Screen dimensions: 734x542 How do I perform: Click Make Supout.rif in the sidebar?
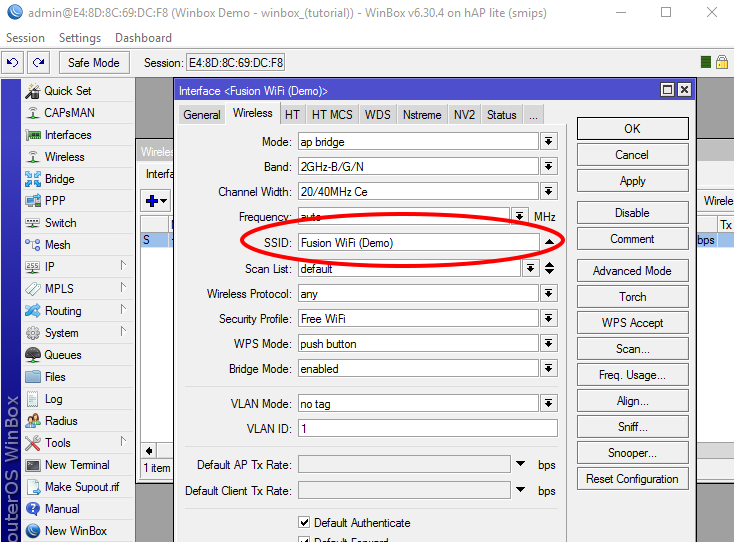pyautogui.click(x=78, y=487)
